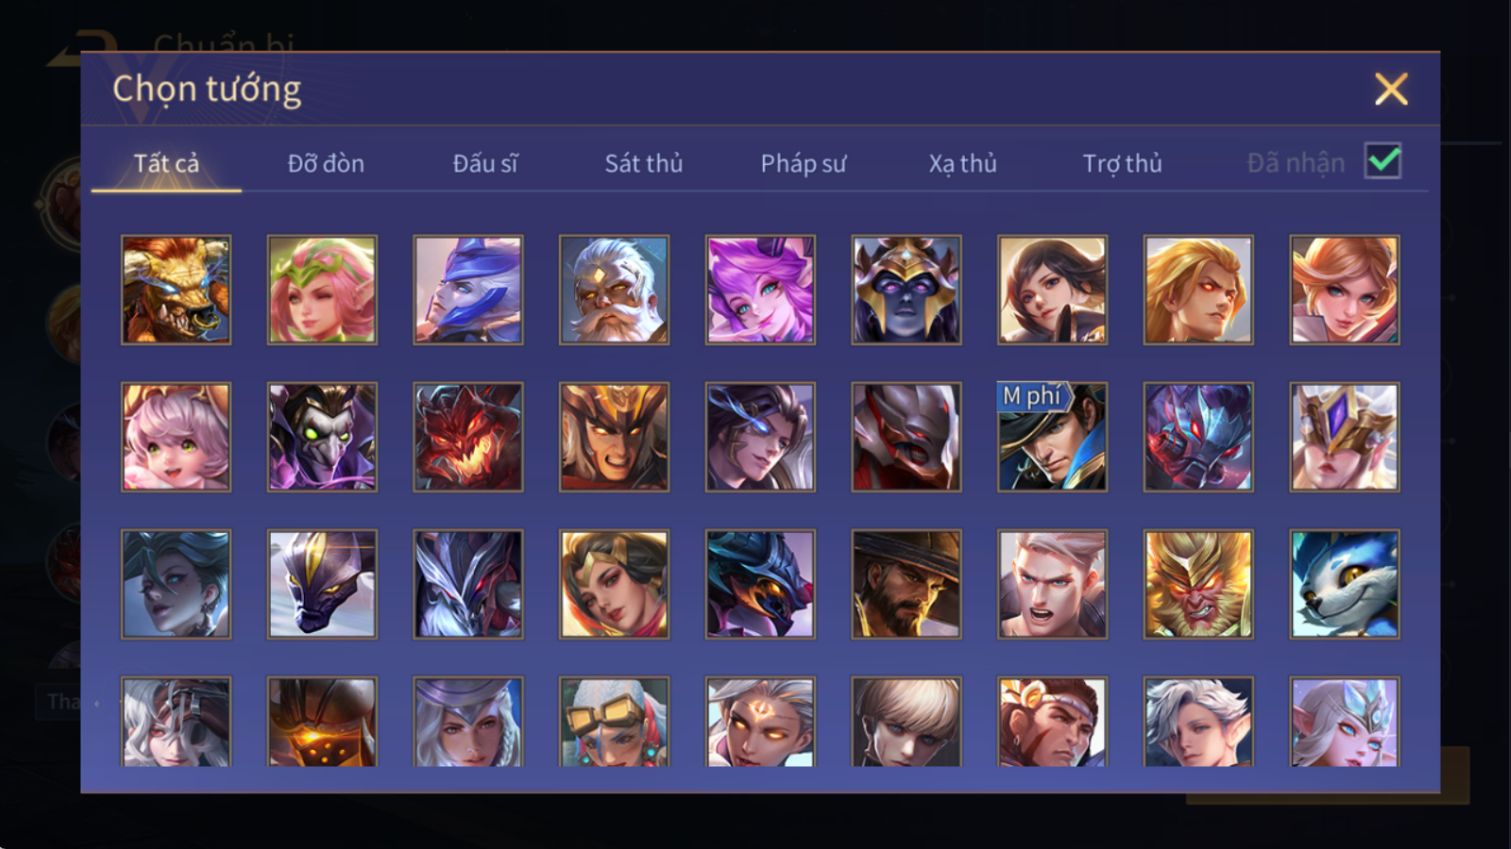Switch to the Trợ thủ tab
The image size is (1511, 849).
(x=1122, y=163)
